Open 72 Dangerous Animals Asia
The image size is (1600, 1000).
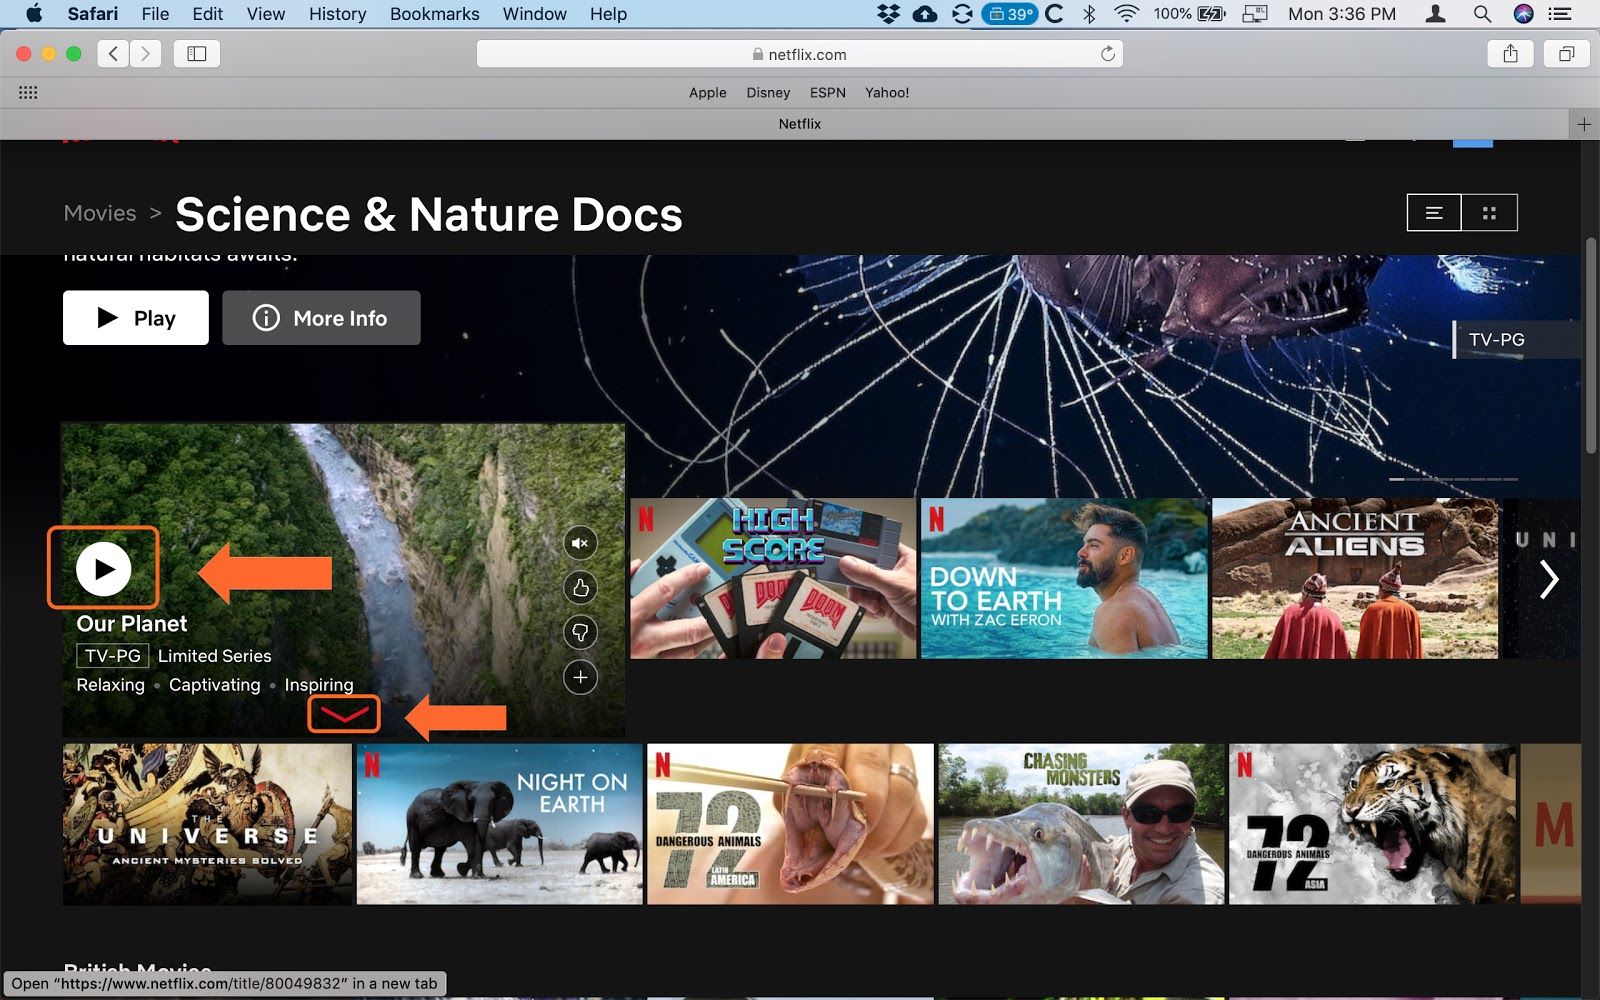[1372, 824]
